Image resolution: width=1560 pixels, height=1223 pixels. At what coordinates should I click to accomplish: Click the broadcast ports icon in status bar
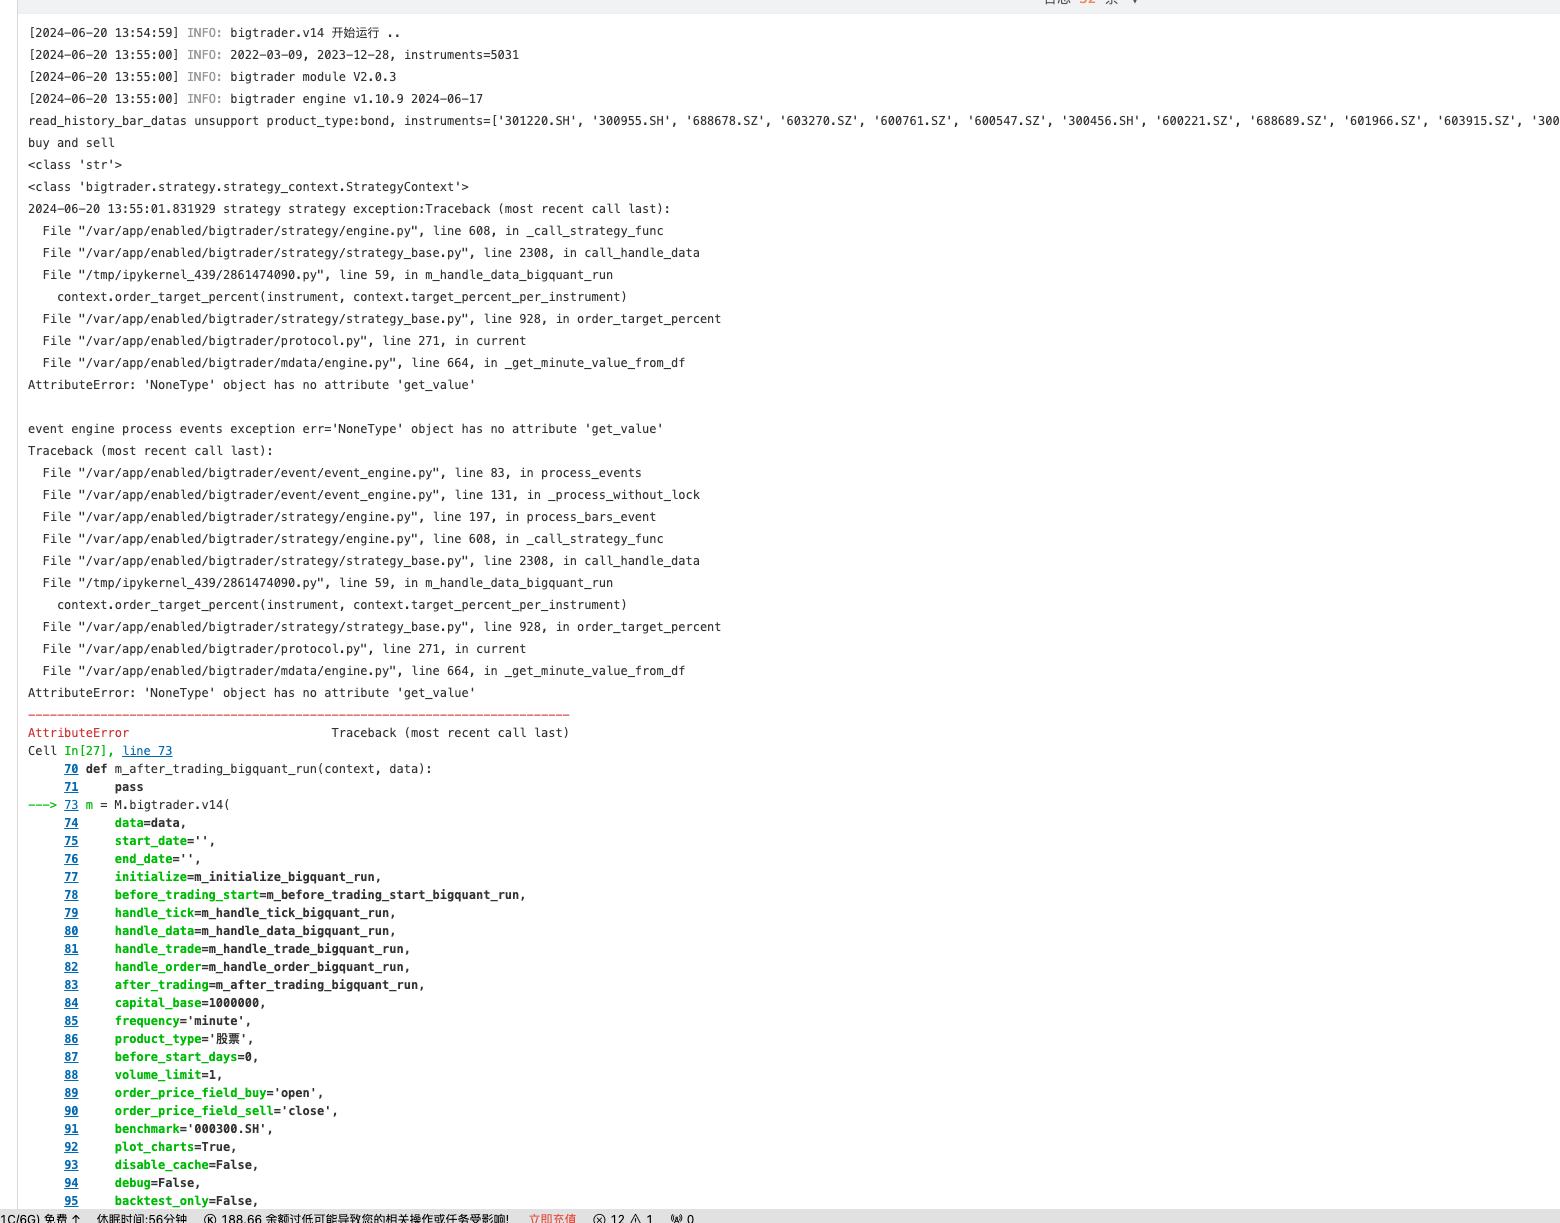(677, 1218)
